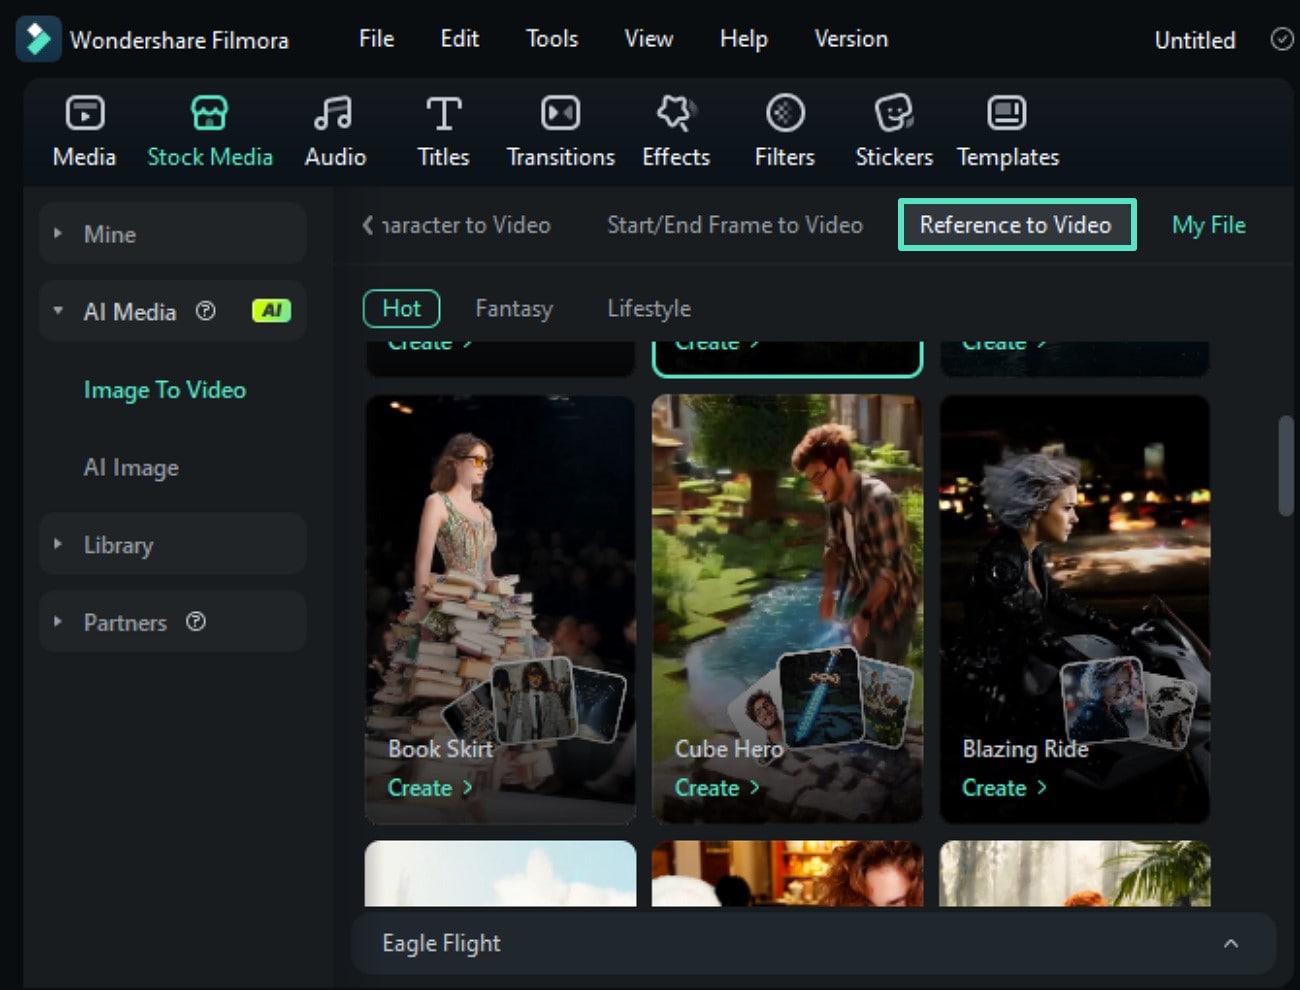The width and height of the screenshot is (1300, 990).
Task: Click the AI Media help question icon
Action: (205, 311)
